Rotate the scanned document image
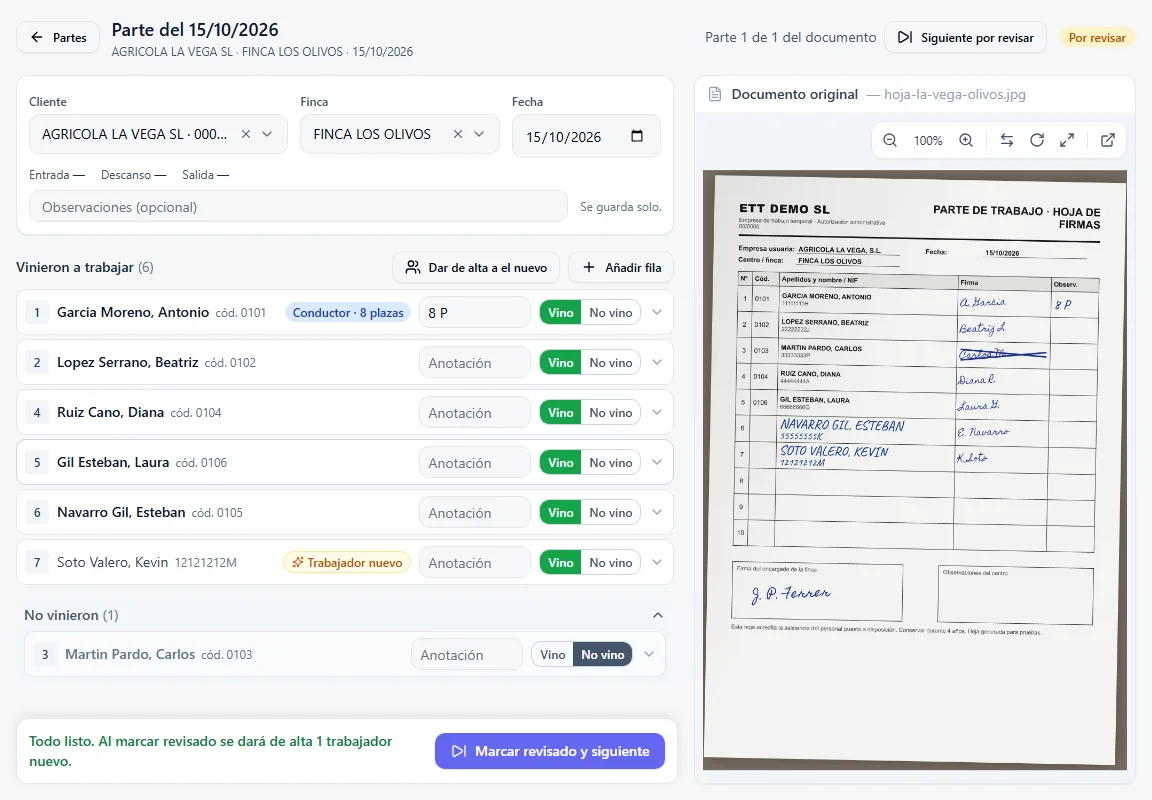 click(x=1037, y=140)
